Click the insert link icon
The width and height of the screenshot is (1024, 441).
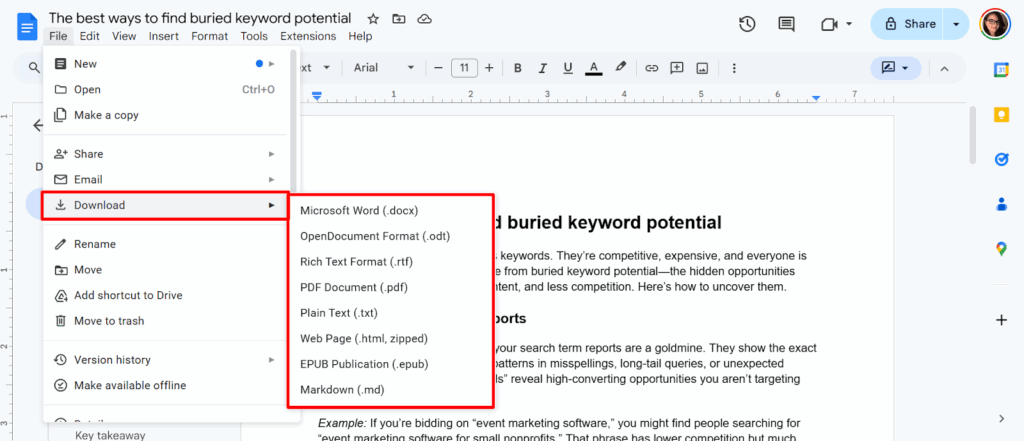(651, 68)
